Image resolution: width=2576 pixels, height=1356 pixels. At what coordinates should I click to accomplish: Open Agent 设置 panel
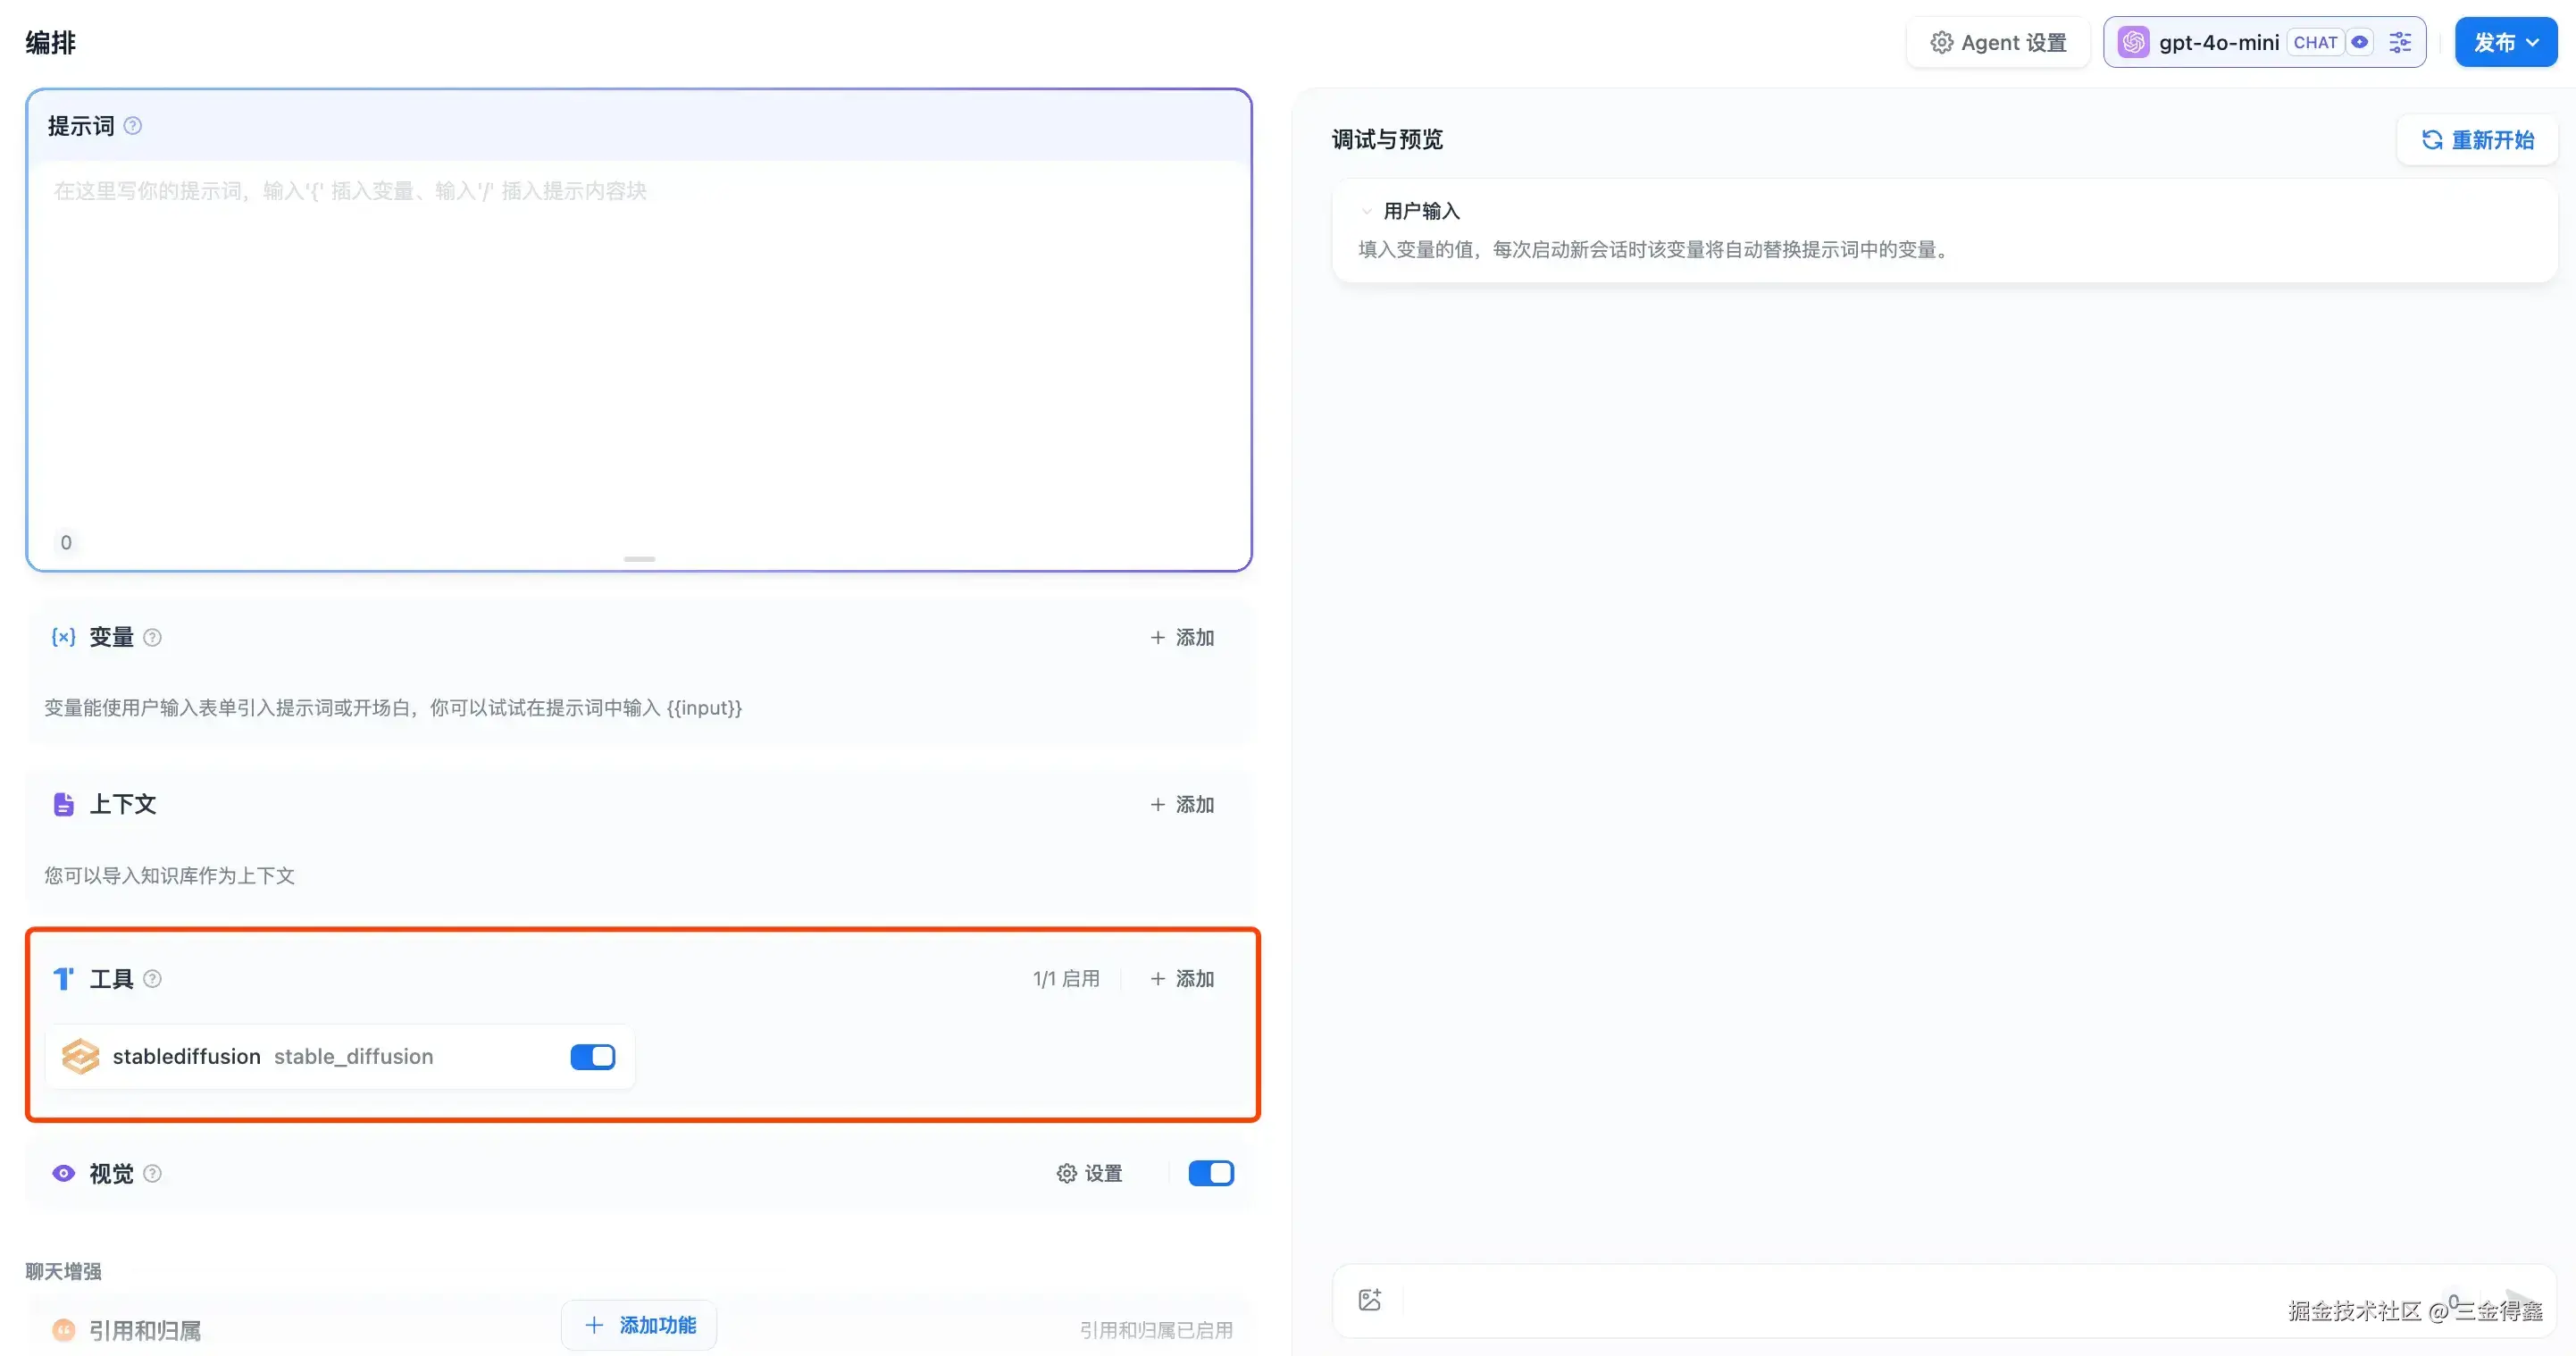click(x=1998, y=43)
